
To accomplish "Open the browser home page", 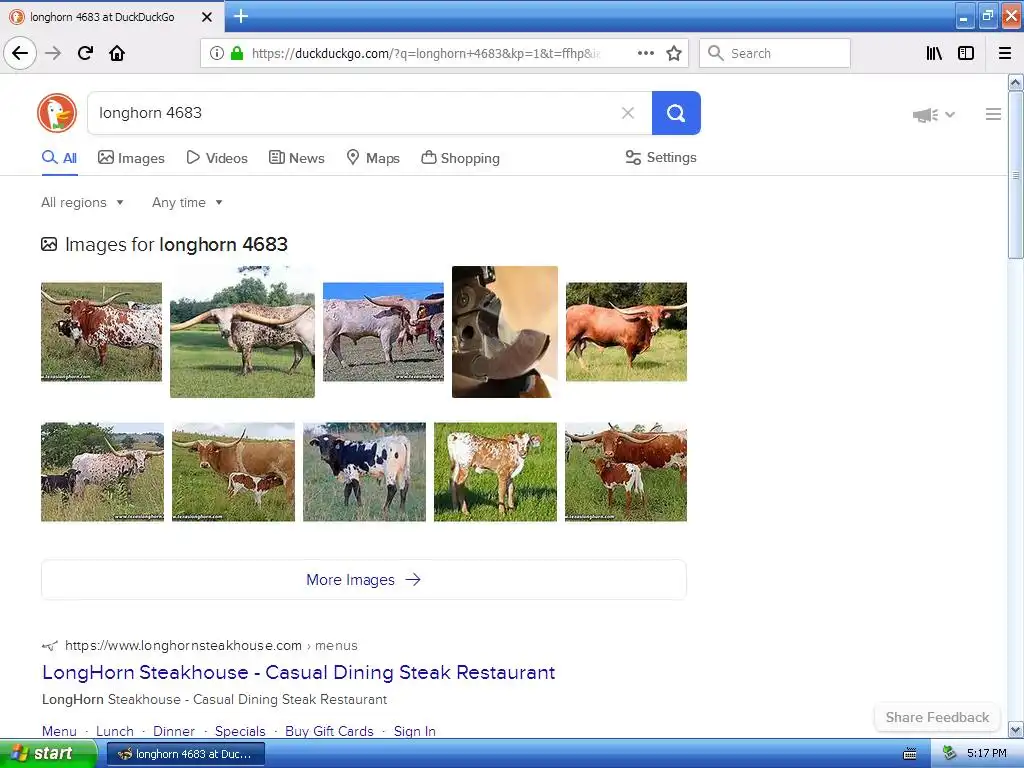I will pyautogui.click(x=117, y=53).
